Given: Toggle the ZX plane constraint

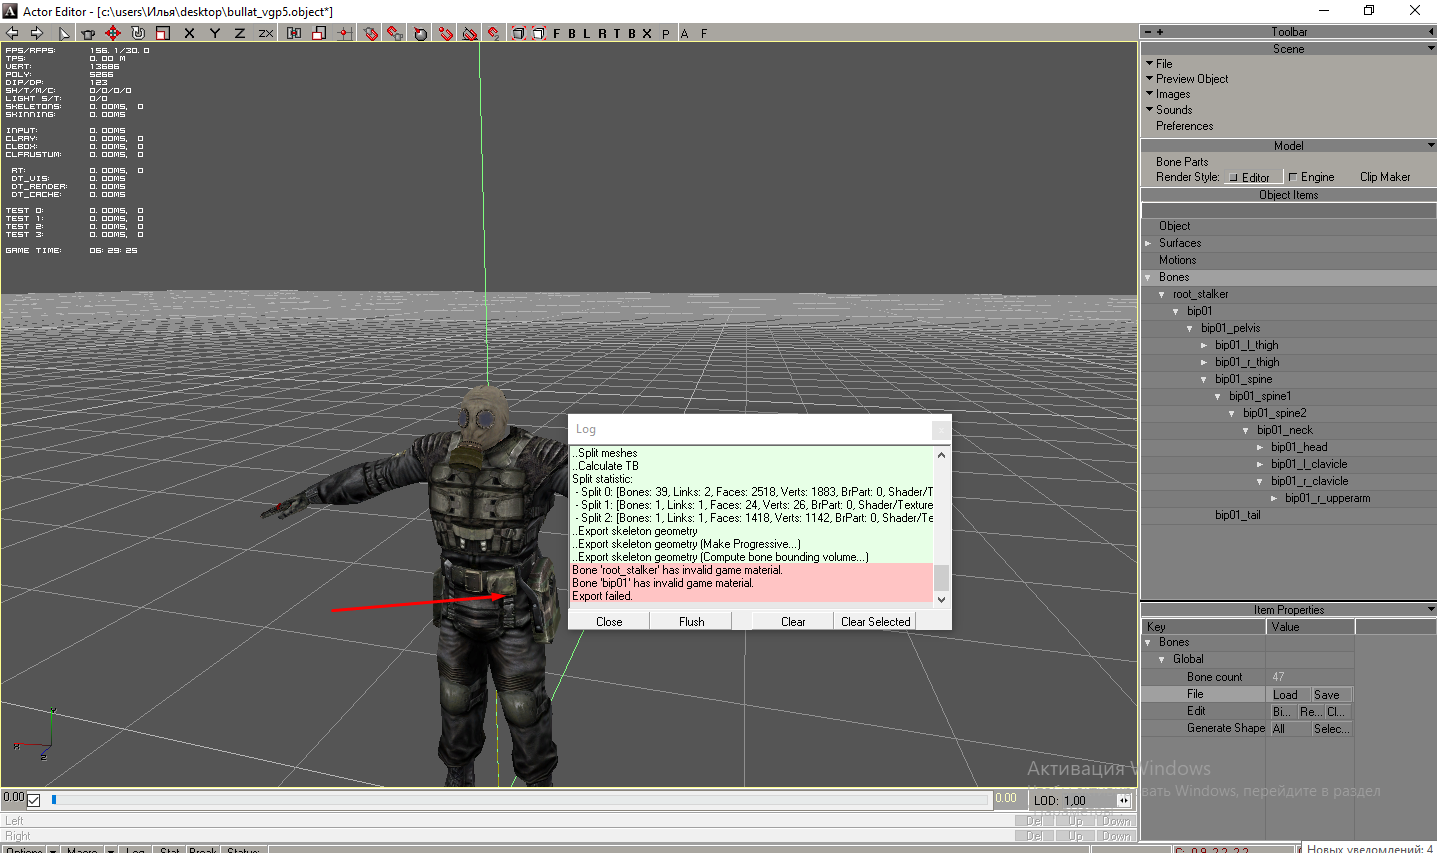Looking at the screenshot, I should click(x=266, y=33).
